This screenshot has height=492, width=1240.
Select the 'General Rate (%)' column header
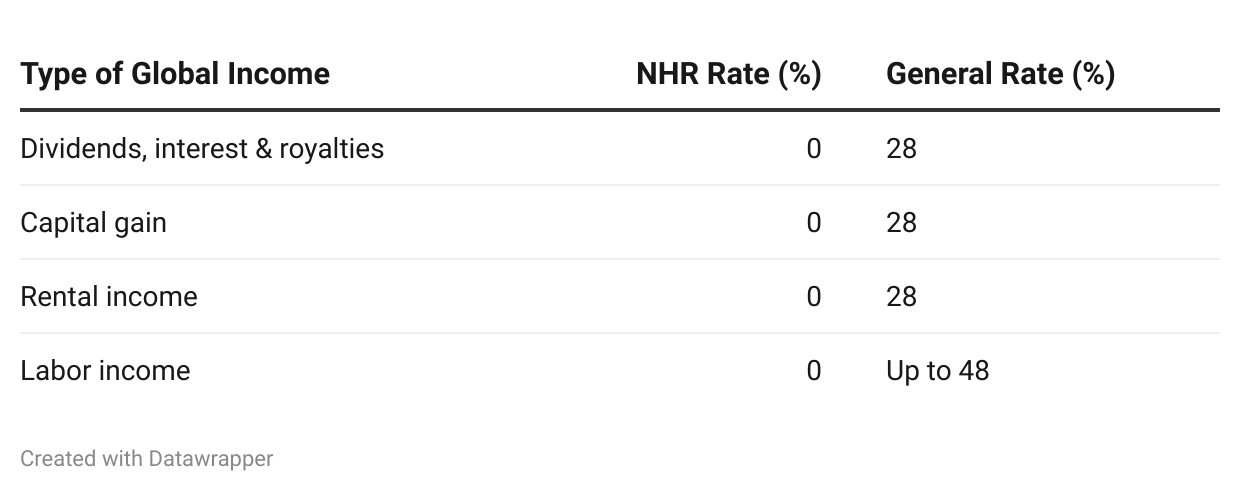coord(1000,74)
